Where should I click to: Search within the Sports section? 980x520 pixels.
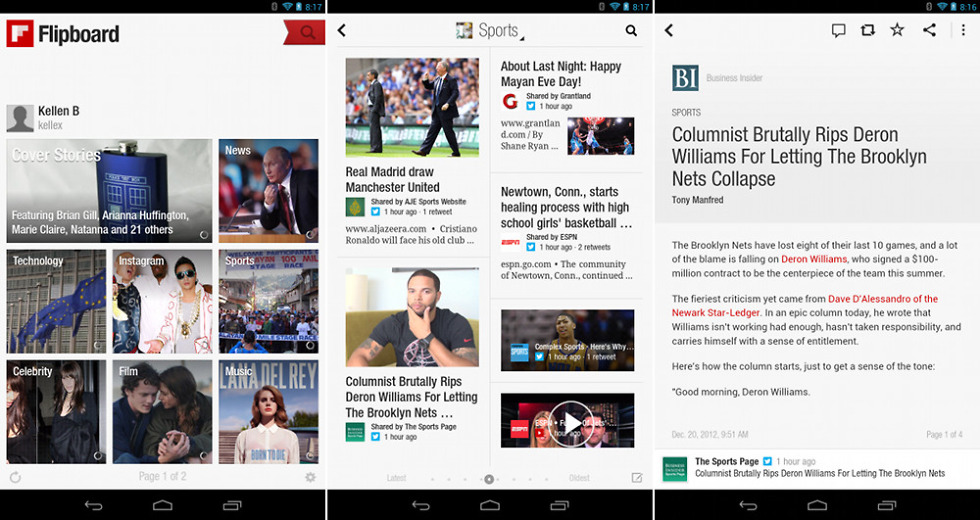pyautogui.click(x=631, y=30)
